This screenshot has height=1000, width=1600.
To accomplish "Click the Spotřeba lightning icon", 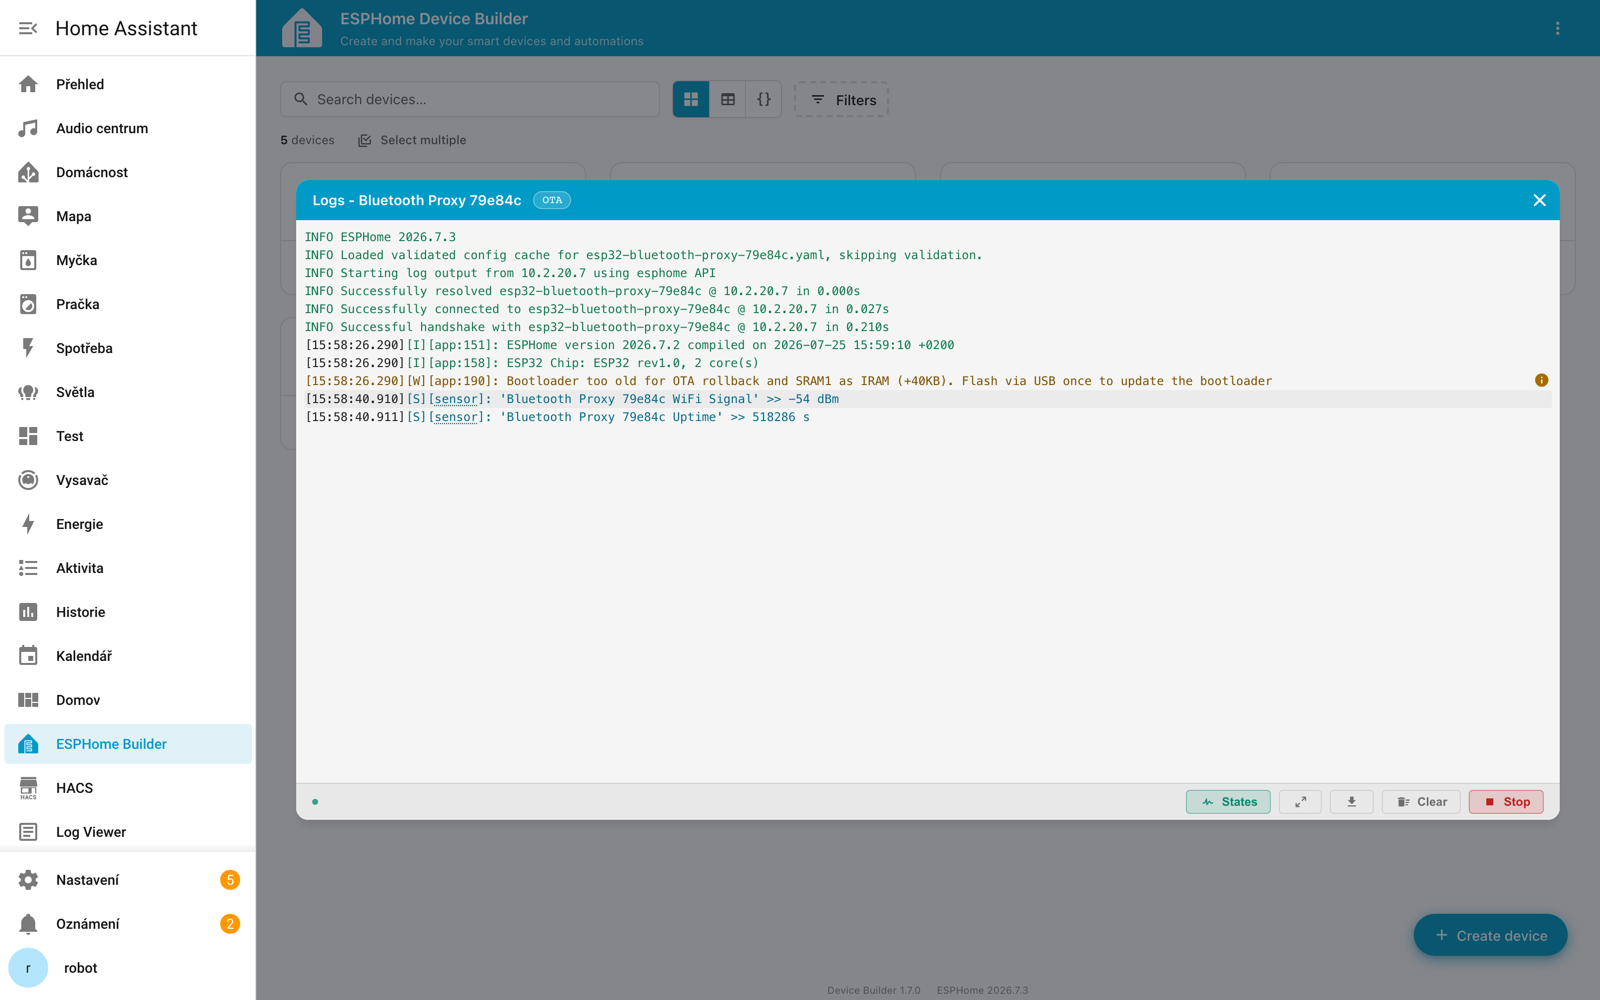I will (28, 348).
